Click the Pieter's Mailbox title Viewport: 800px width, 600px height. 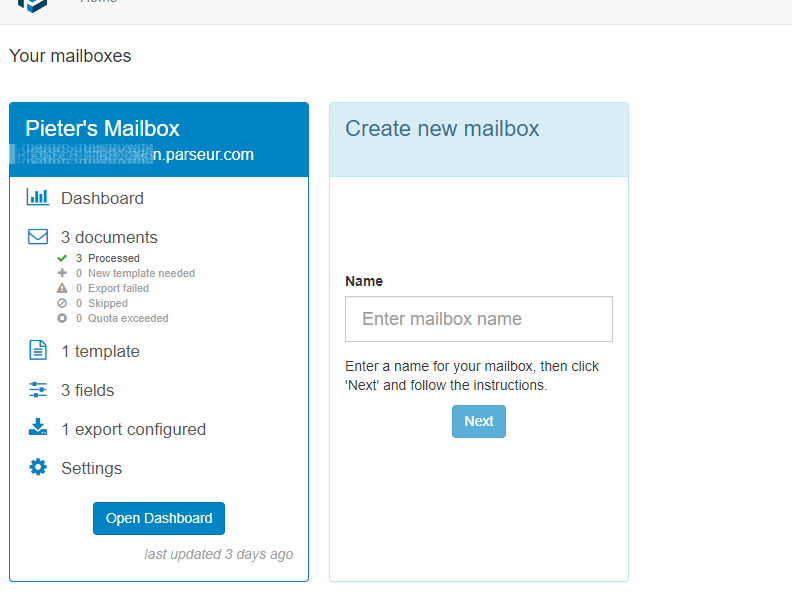click(102, 129)
